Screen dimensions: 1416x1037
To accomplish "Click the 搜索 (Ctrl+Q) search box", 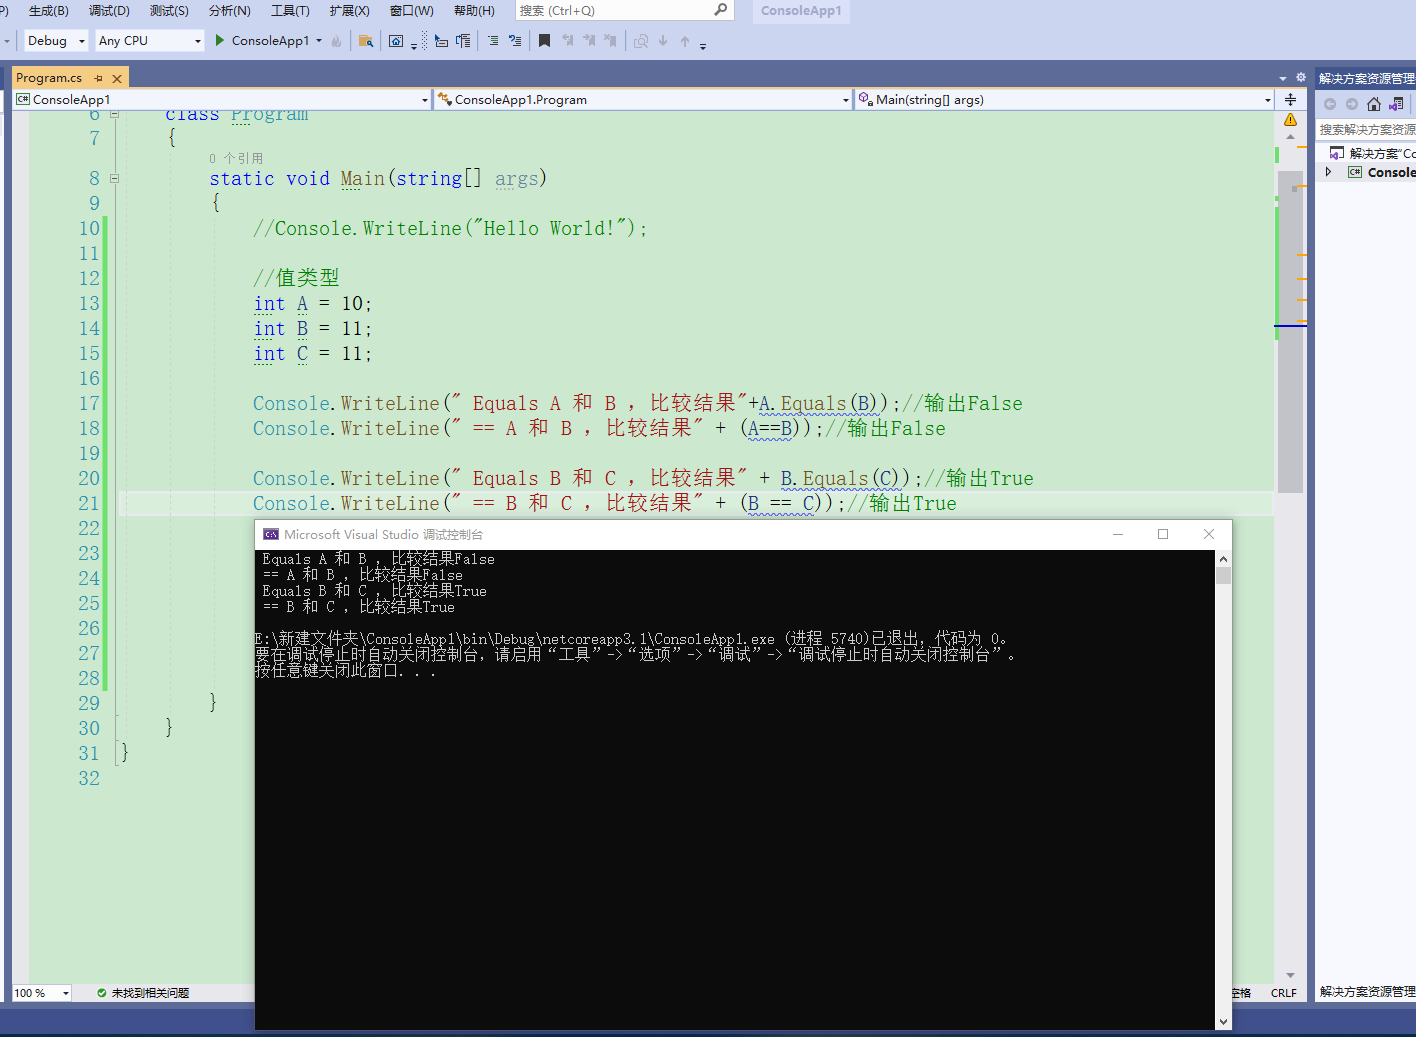I will (x=624, y=11).
